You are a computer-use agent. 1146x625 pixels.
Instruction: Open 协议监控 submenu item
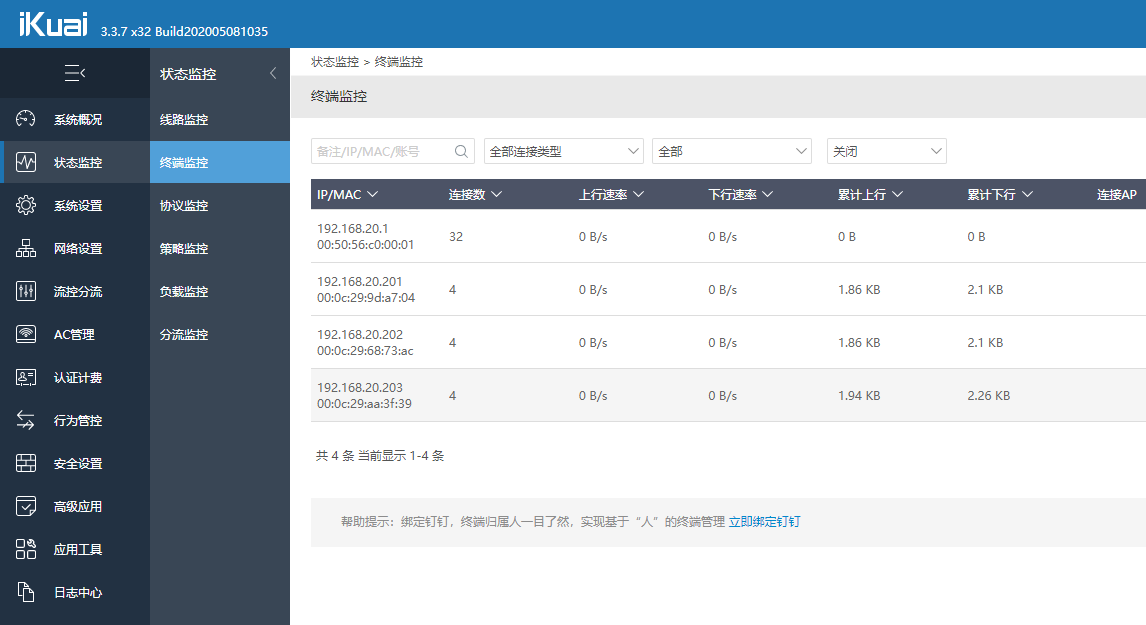coord(184,206)
